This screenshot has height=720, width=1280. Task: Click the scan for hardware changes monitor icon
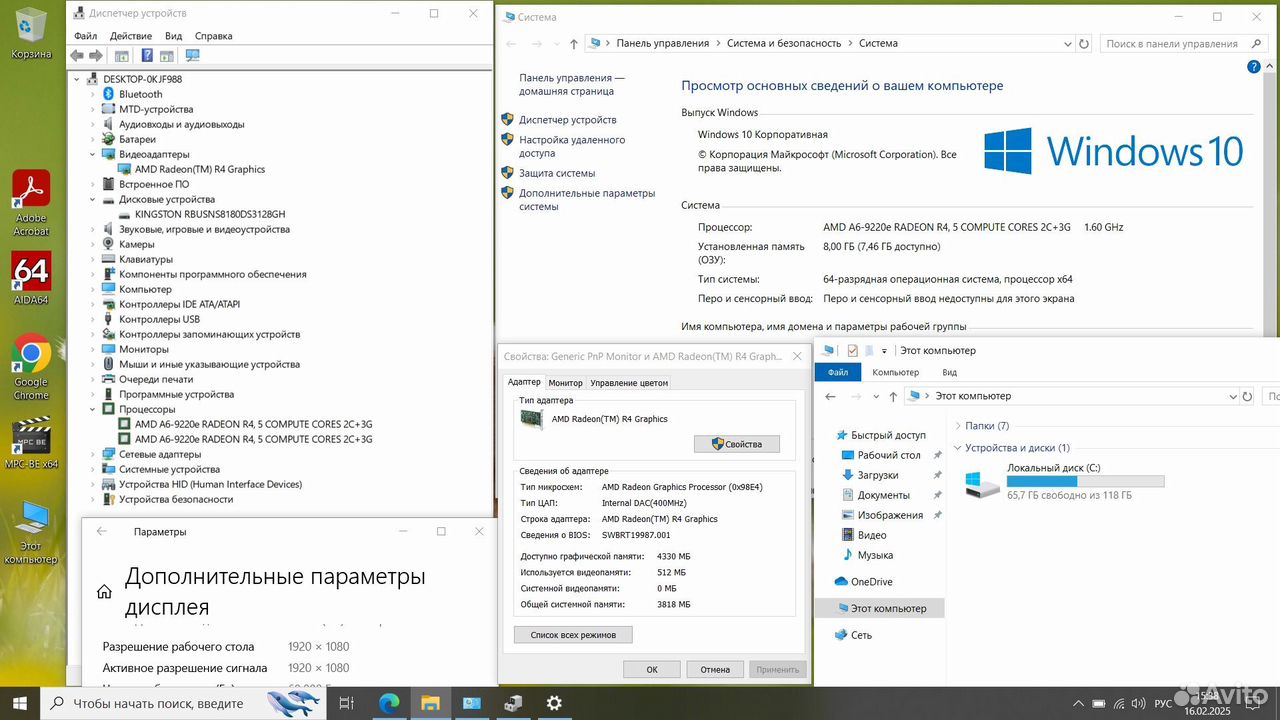tap(192, 56)
